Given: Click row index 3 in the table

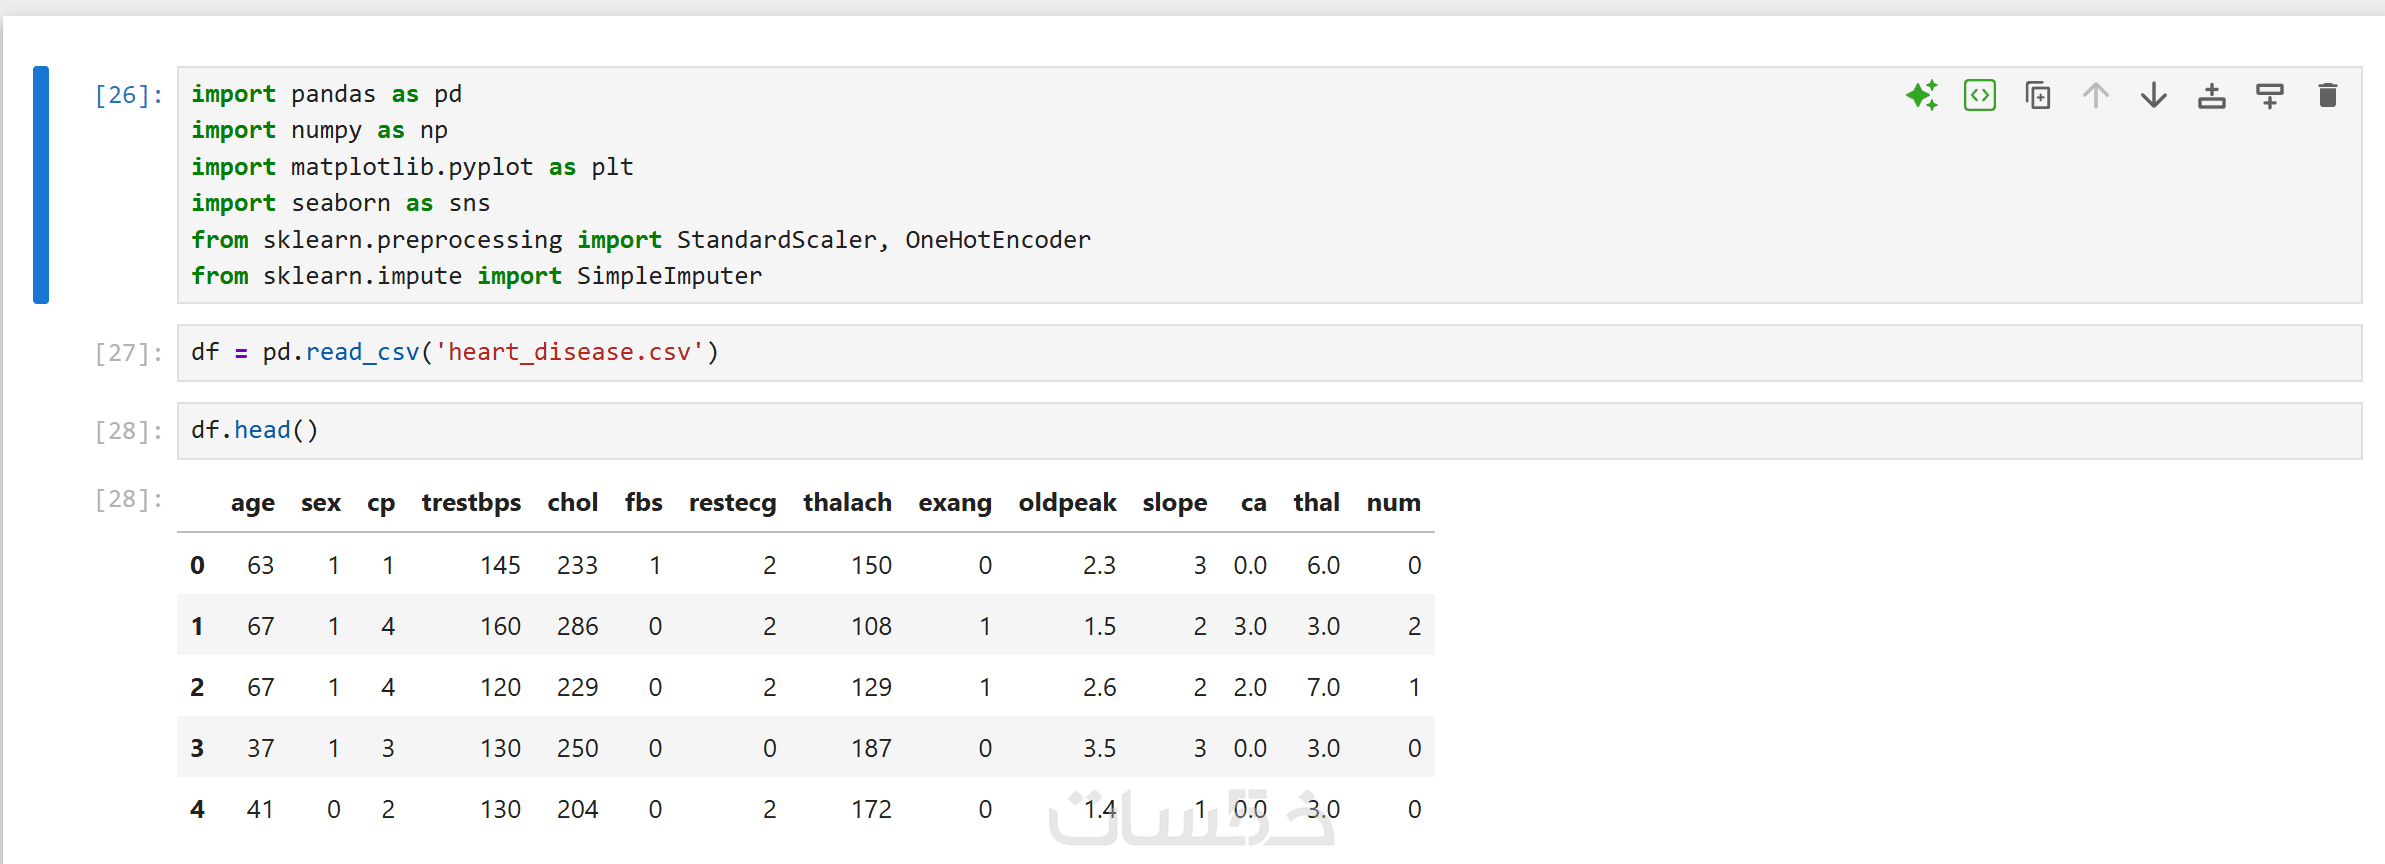Looking at the screenshot, I should [197, 748].
